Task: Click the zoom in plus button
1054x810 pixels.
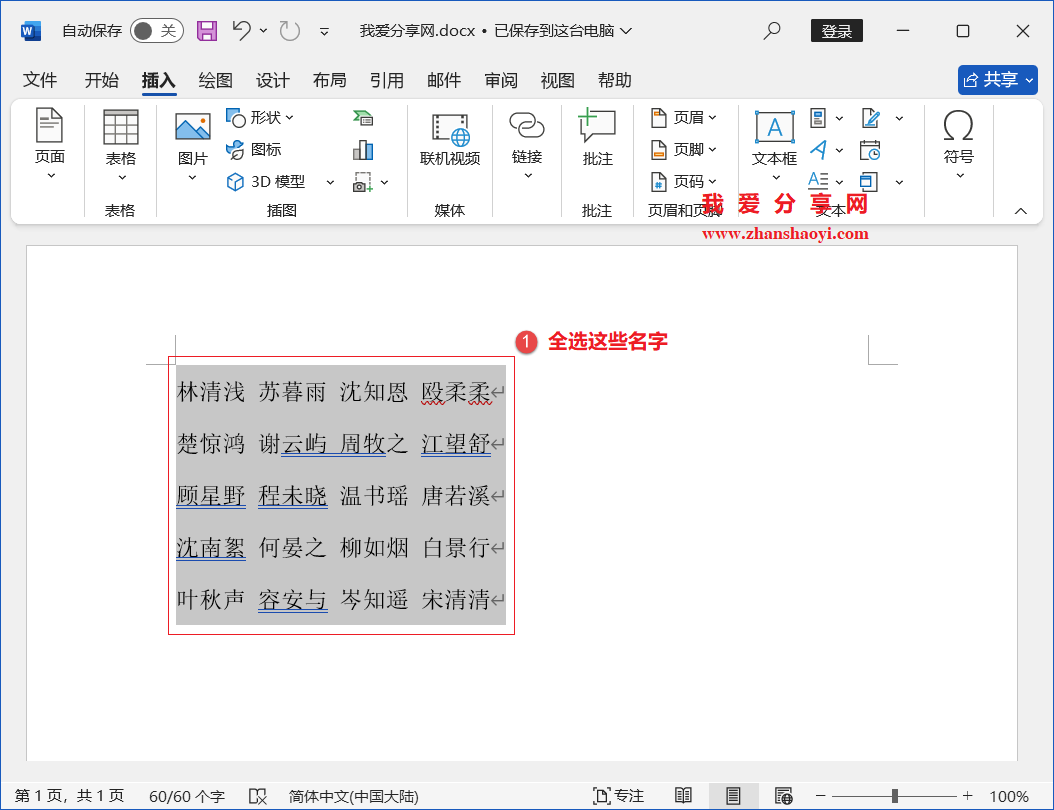Action: (967, 796)
